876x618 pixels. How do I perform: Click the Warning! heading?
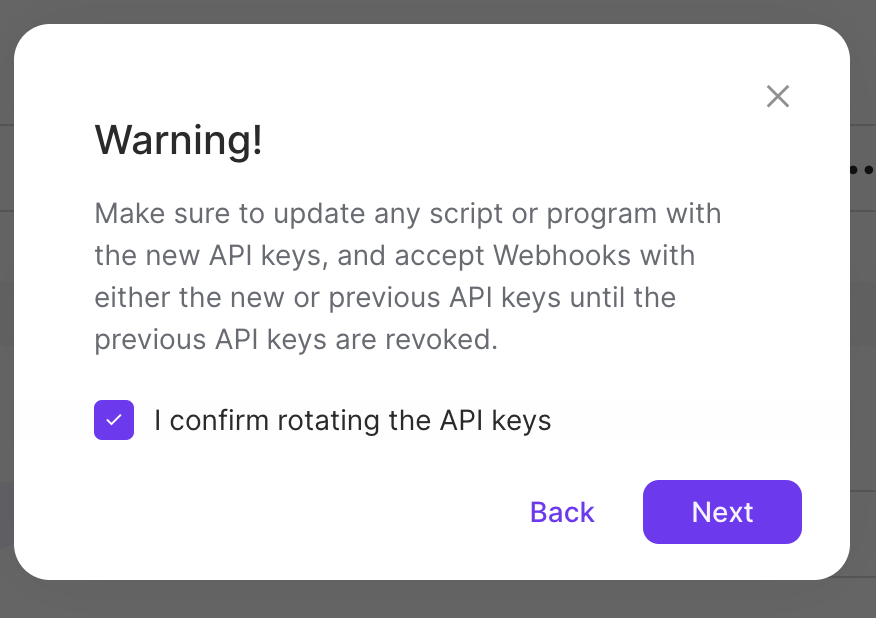point(178,140)
